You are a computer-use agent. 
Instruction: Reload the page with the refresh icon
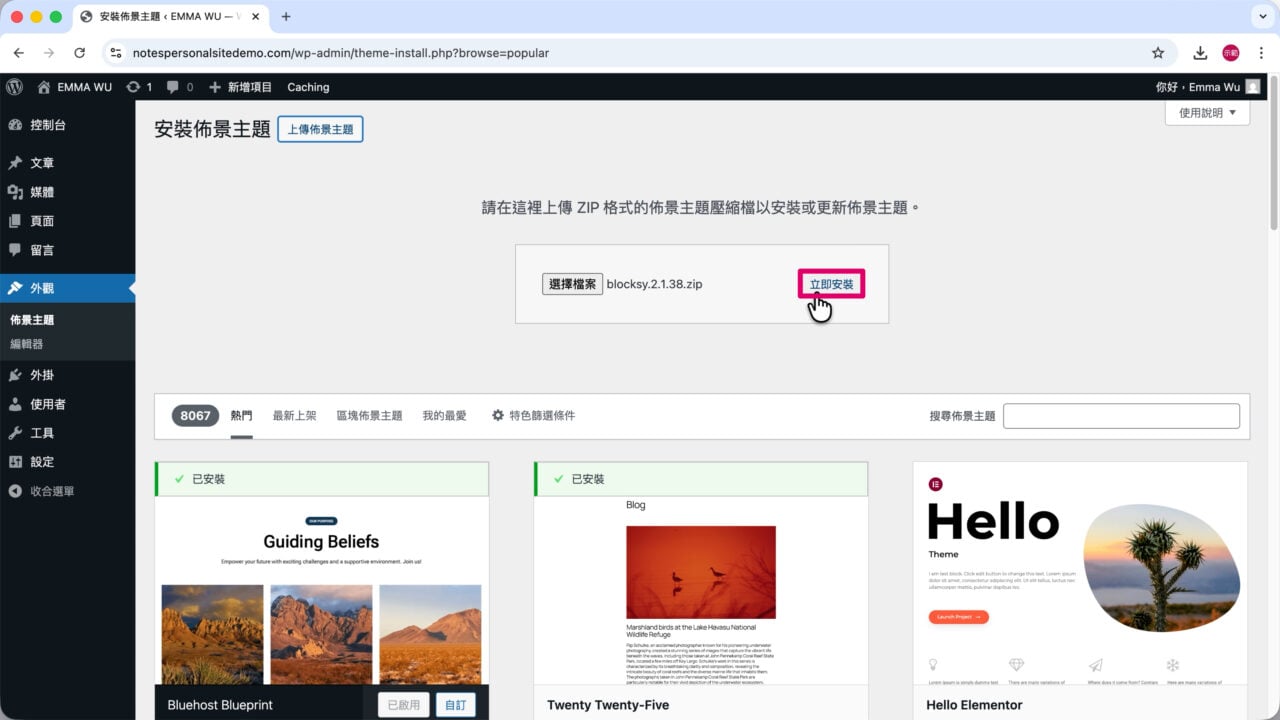click(x=80, y=53)
